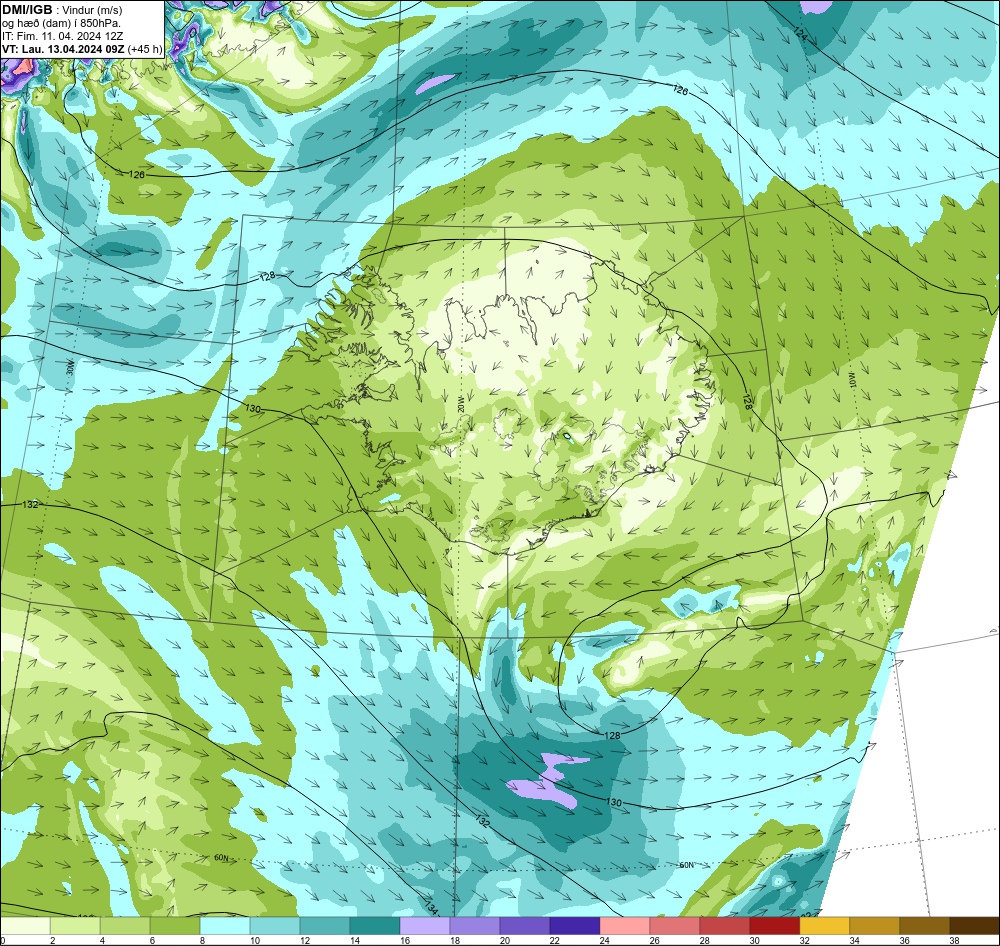Select the 28–30 m/s red legend swatch
The height and width of the screenshot is (946, 1000).
click(724, 925)
